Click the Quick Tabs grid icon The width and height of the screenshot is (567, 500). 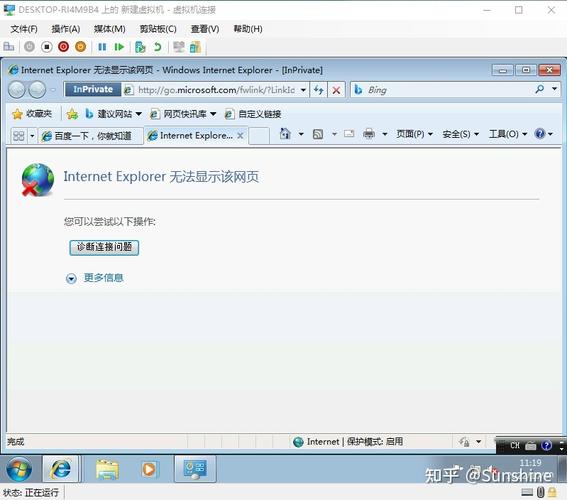coord(18,136)
